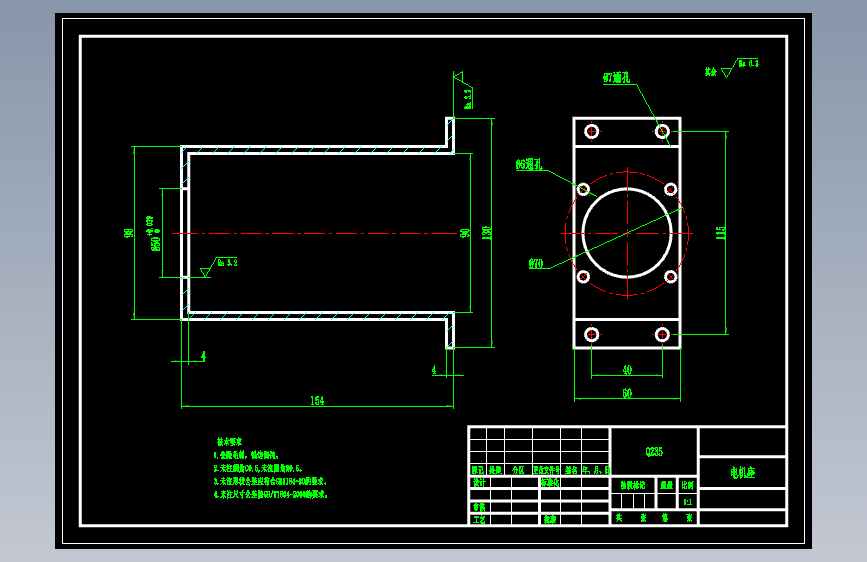
Task: Click the 1:1 scale value
Action: (x=687, y=502)
